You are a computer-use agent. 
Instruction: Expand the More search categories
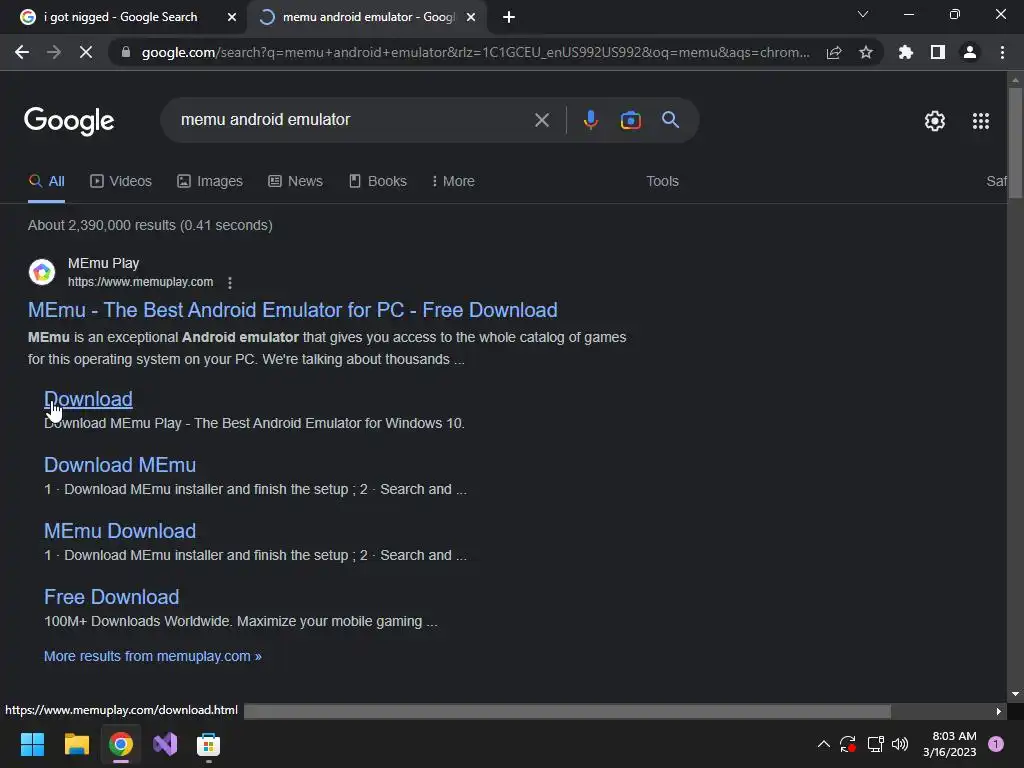point(453,182)
